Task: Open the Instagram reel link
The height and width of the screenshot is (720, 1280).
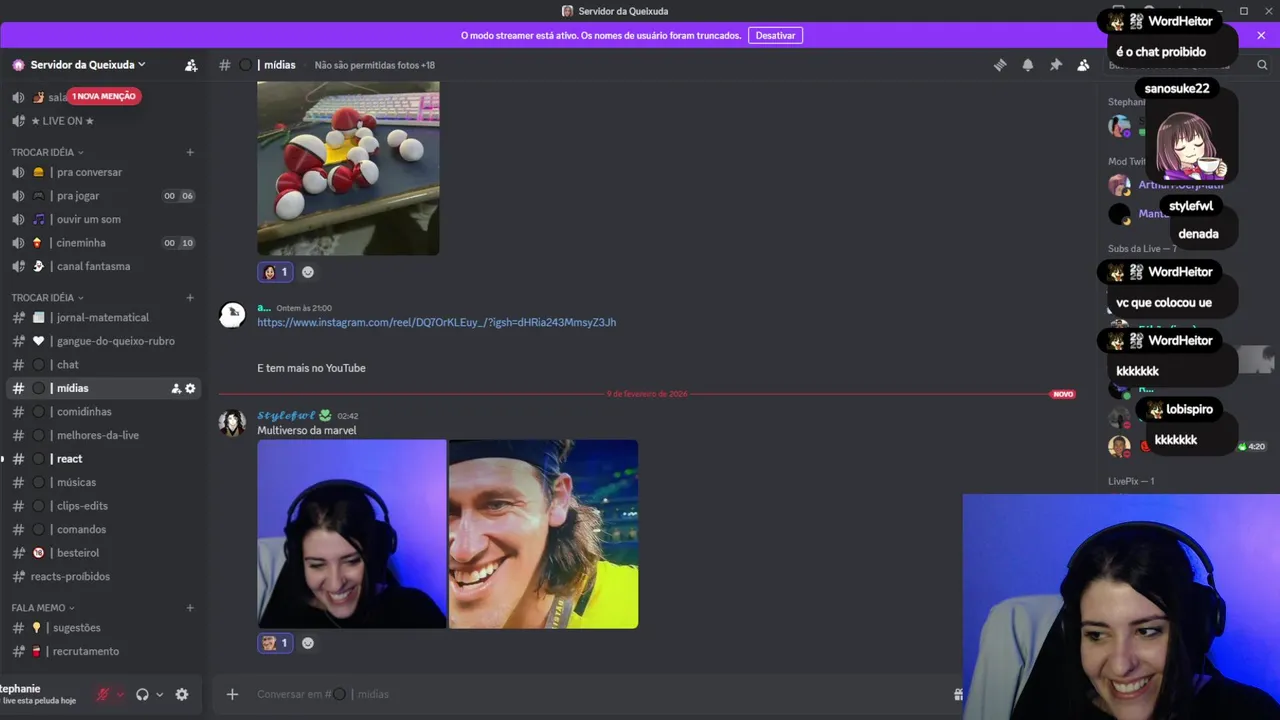Action: coord(436,322)
